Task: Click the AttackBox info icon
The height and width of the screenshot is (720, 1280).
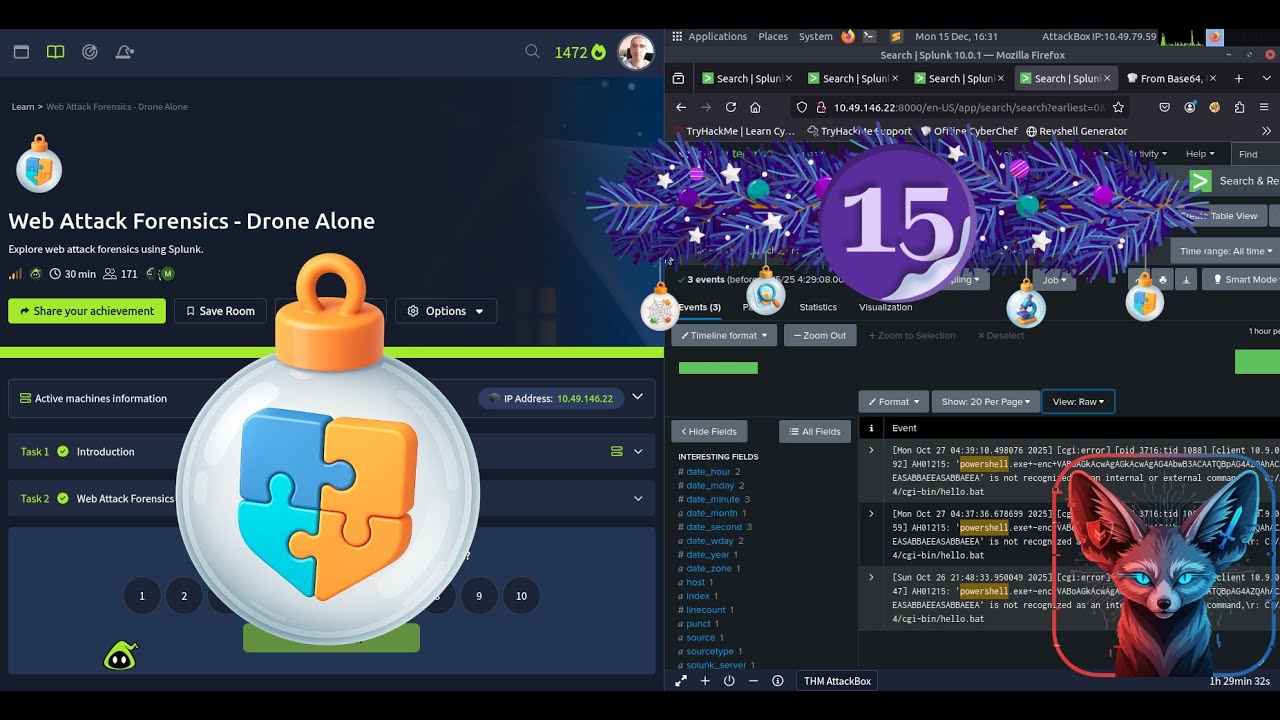Action: click(777, 681)
